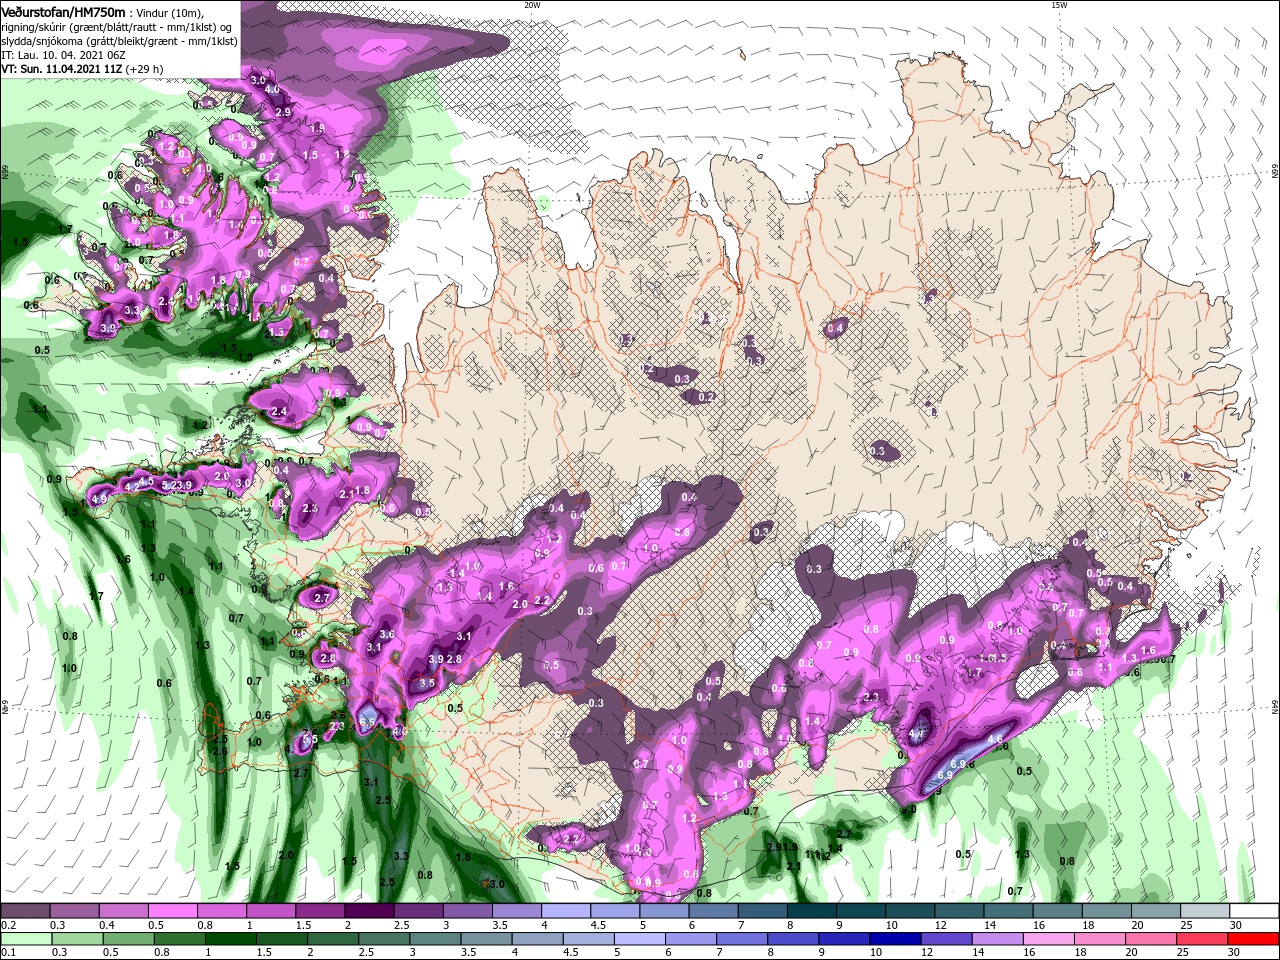1280x960 pixels.
Task: Pick the bright pink 0.5 swatch in top legend row
Action: 173,910
